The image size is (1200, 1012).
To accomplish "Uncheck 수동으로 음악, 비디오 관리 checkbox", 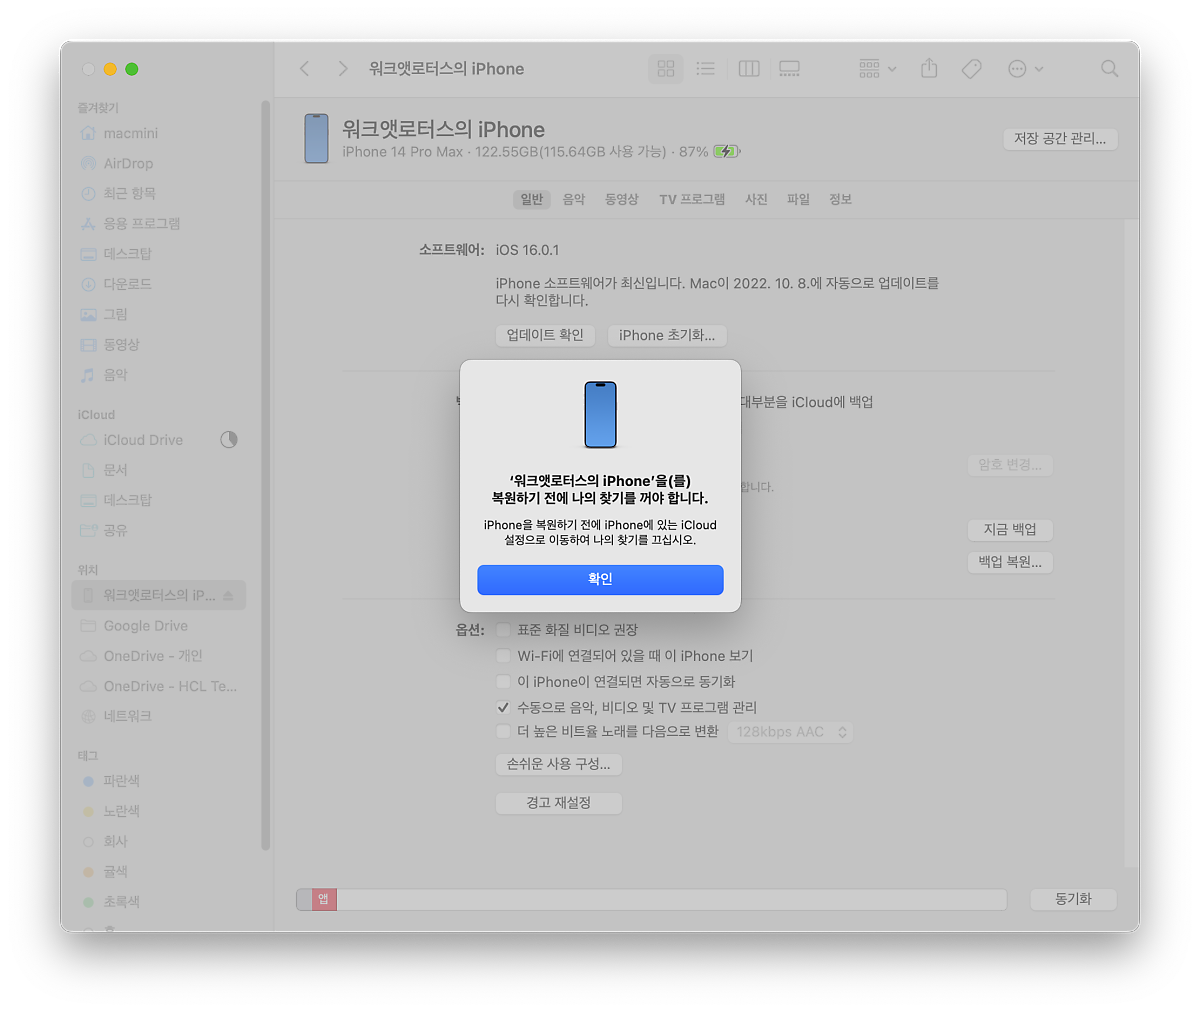I will [x=503, y=707].
